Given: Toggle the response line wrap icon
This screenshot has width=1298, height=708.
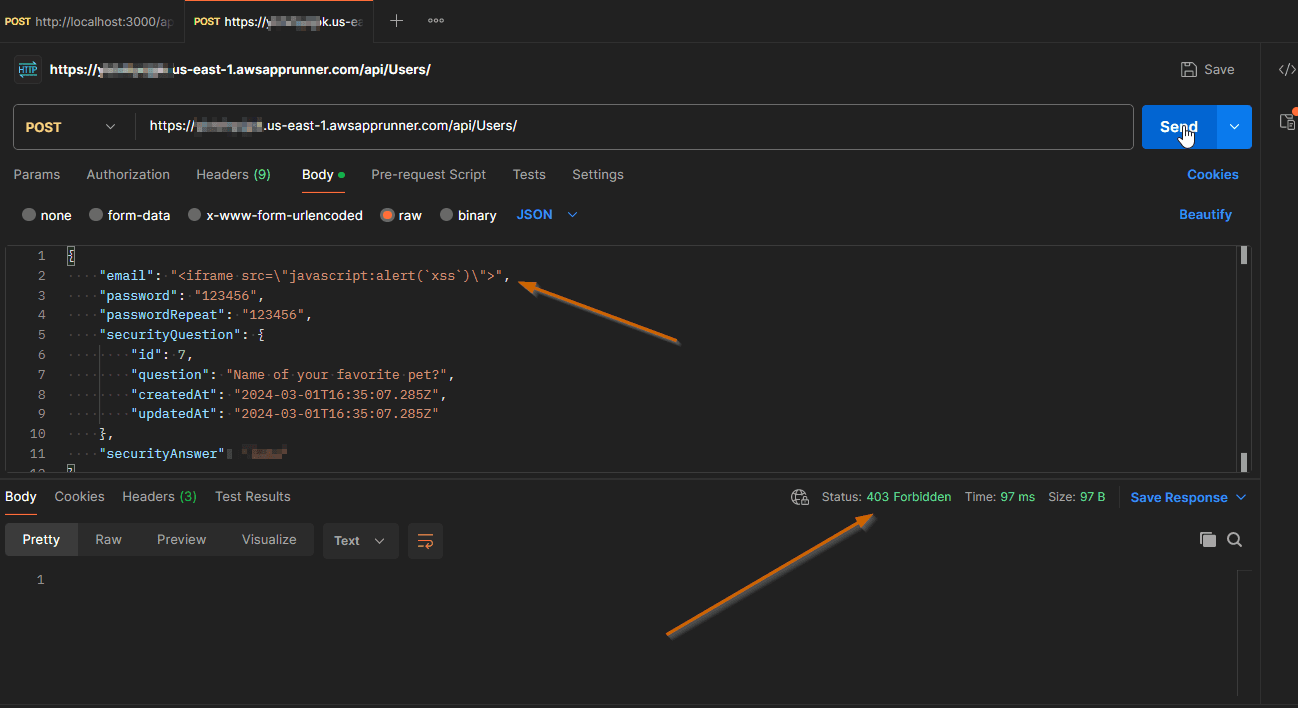Looking at the screenshot, I should (425, 541).
